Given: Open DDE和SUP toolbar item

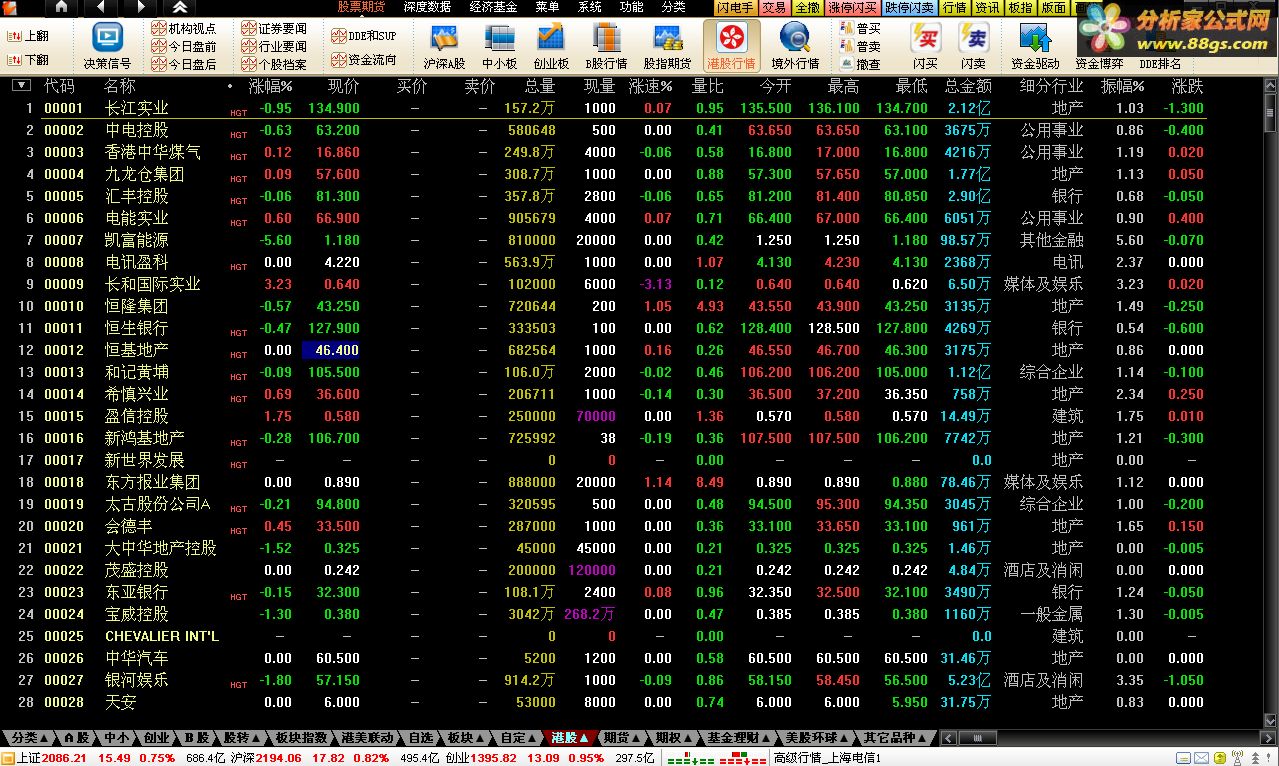Looking at the screenshot, I should [x=364, y=36].
